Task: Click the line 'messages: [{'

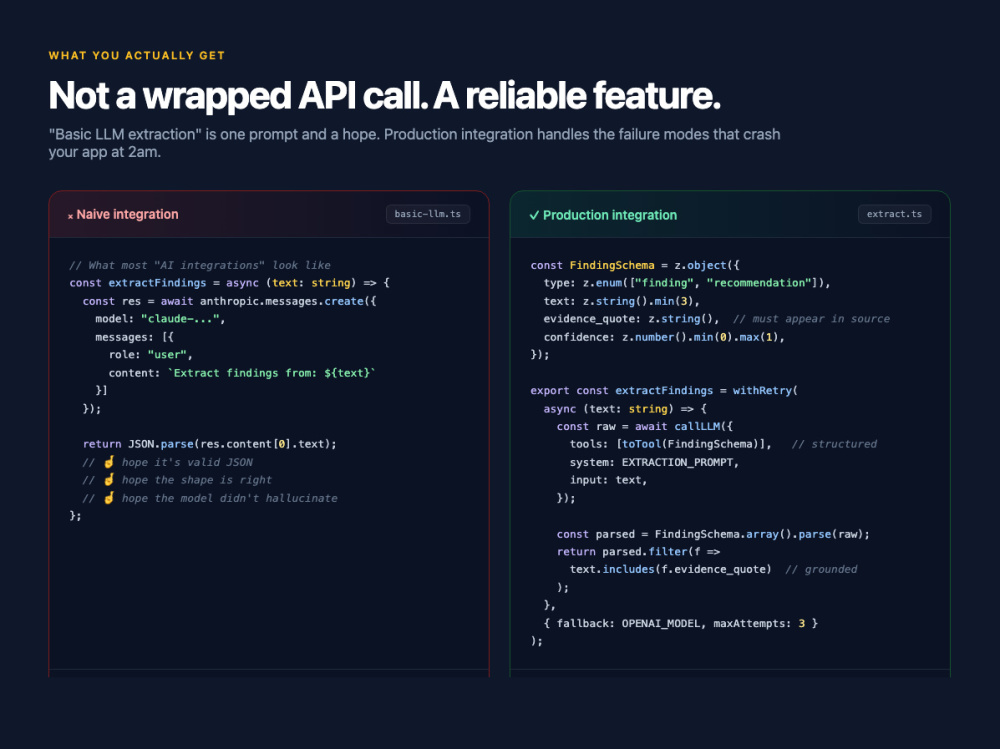Action: [x=135, y=337]
